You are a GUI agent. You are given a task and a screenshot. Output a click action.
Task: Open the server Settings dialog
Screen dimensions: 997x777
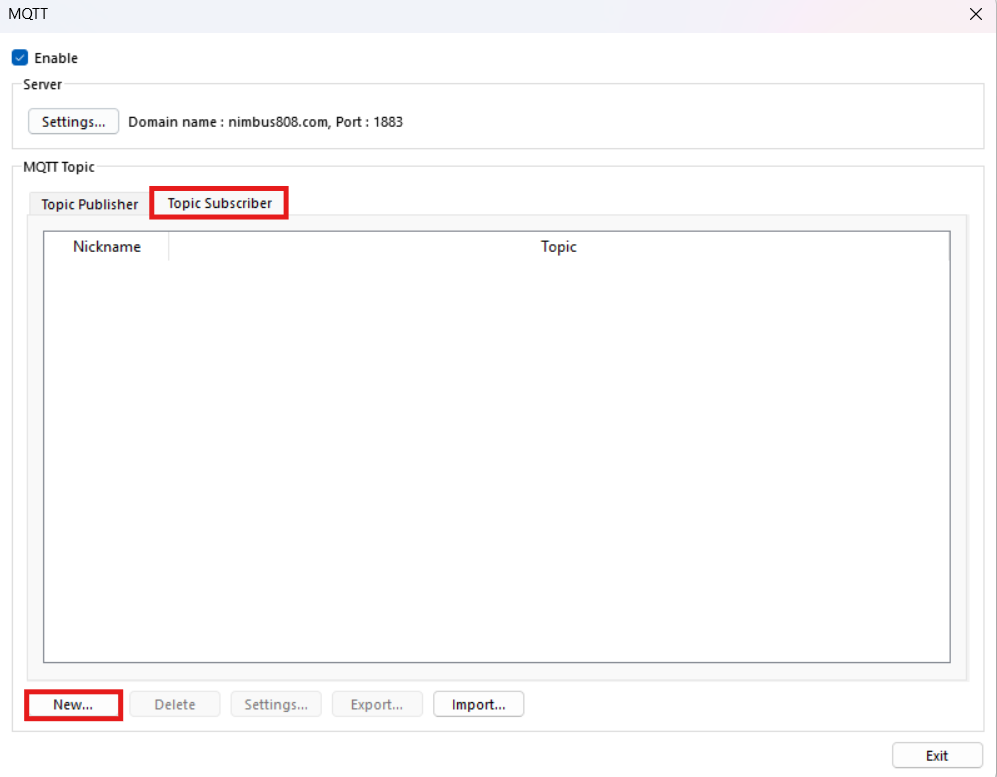[72, 121]
